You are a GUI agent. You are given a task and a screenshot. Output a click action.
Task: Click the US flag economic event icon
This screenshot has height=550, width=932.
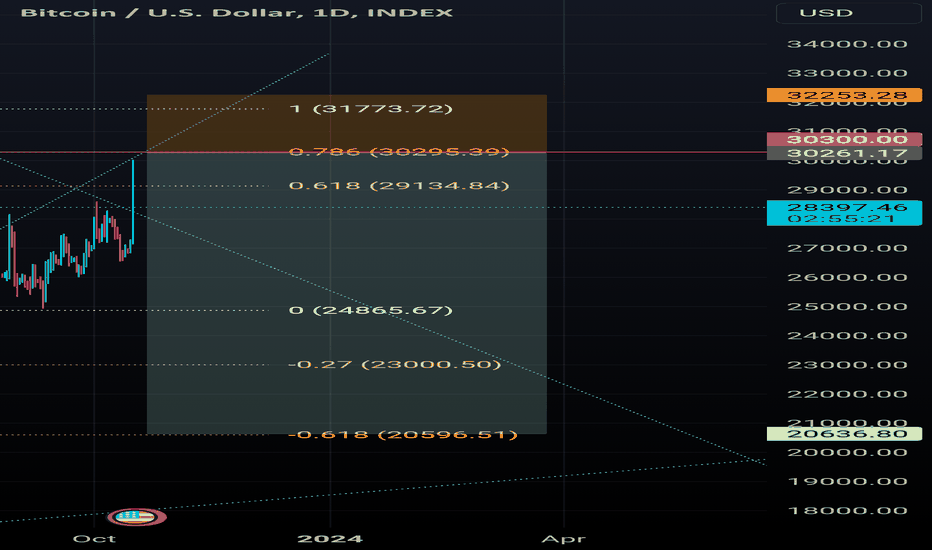click(x=137, y=517)
